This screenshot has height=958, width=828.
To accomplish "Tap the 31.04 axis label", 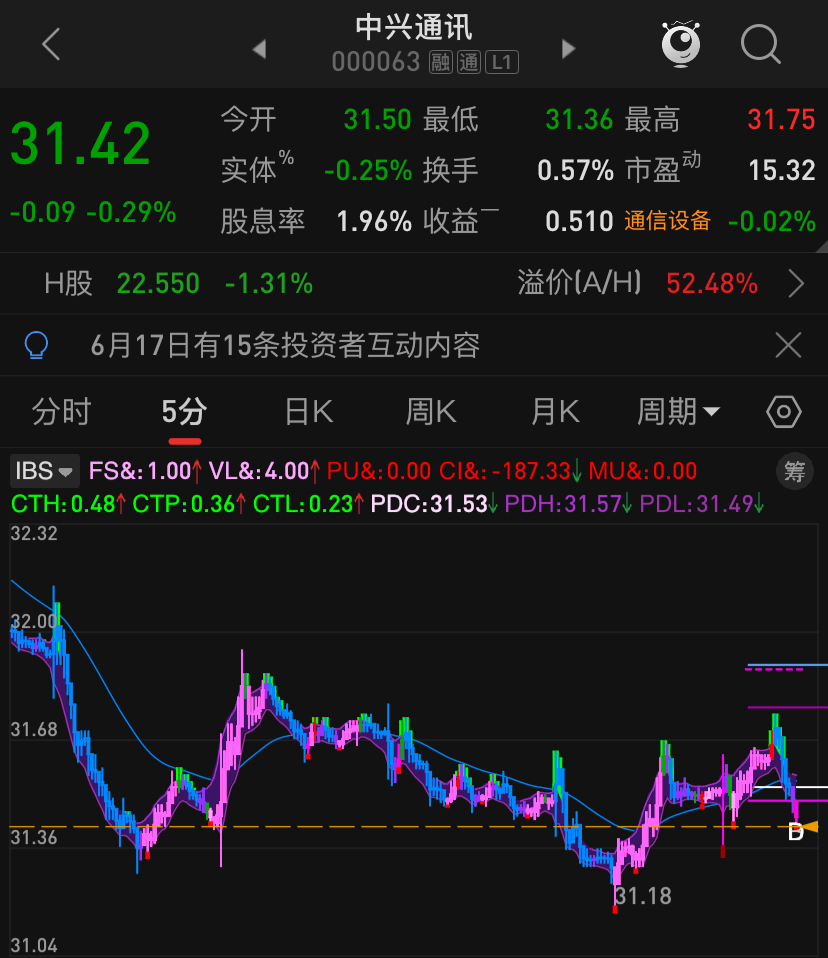I will click(34, 946).
